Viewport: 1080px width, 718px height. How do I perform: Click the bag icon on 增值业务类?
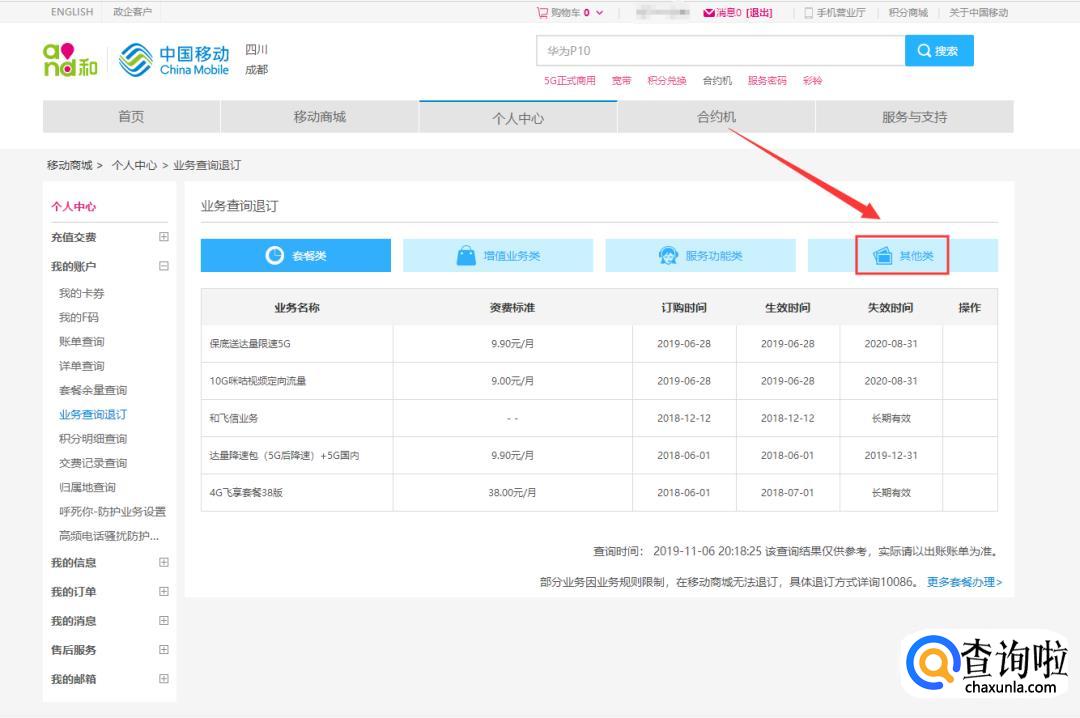pos(466,256)
